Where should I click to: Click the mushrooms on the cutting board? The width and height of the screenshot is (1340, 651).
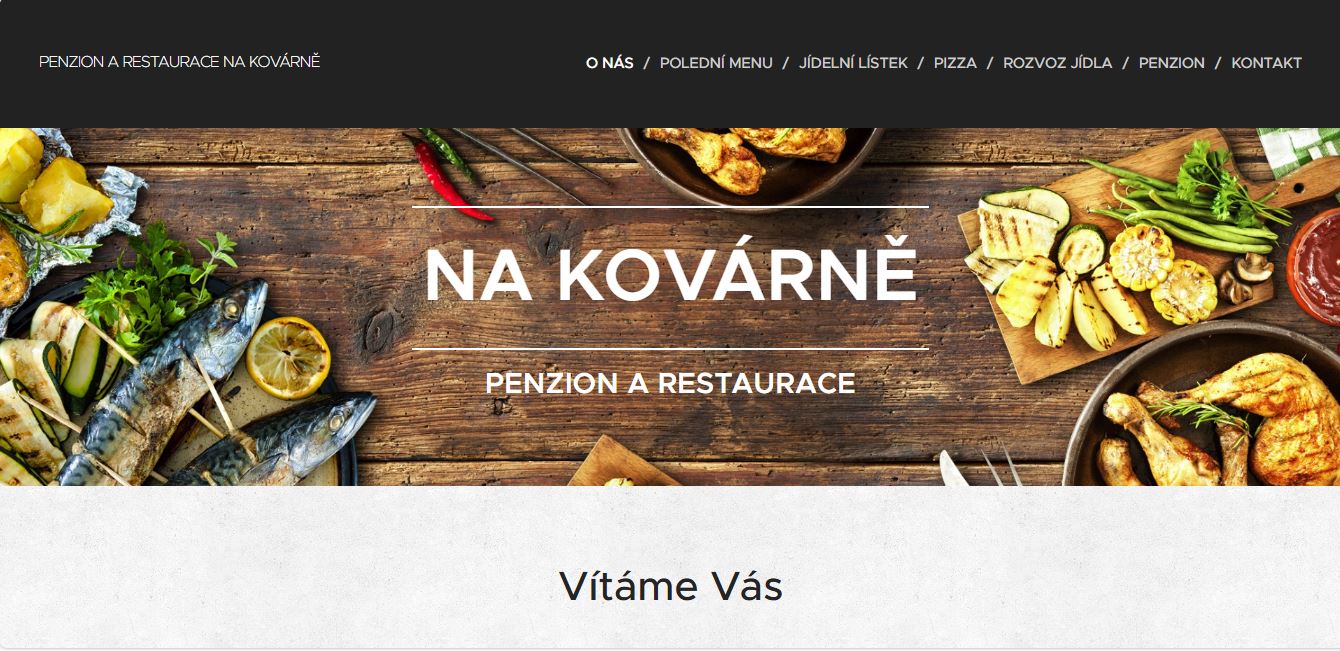(1245, 277)
